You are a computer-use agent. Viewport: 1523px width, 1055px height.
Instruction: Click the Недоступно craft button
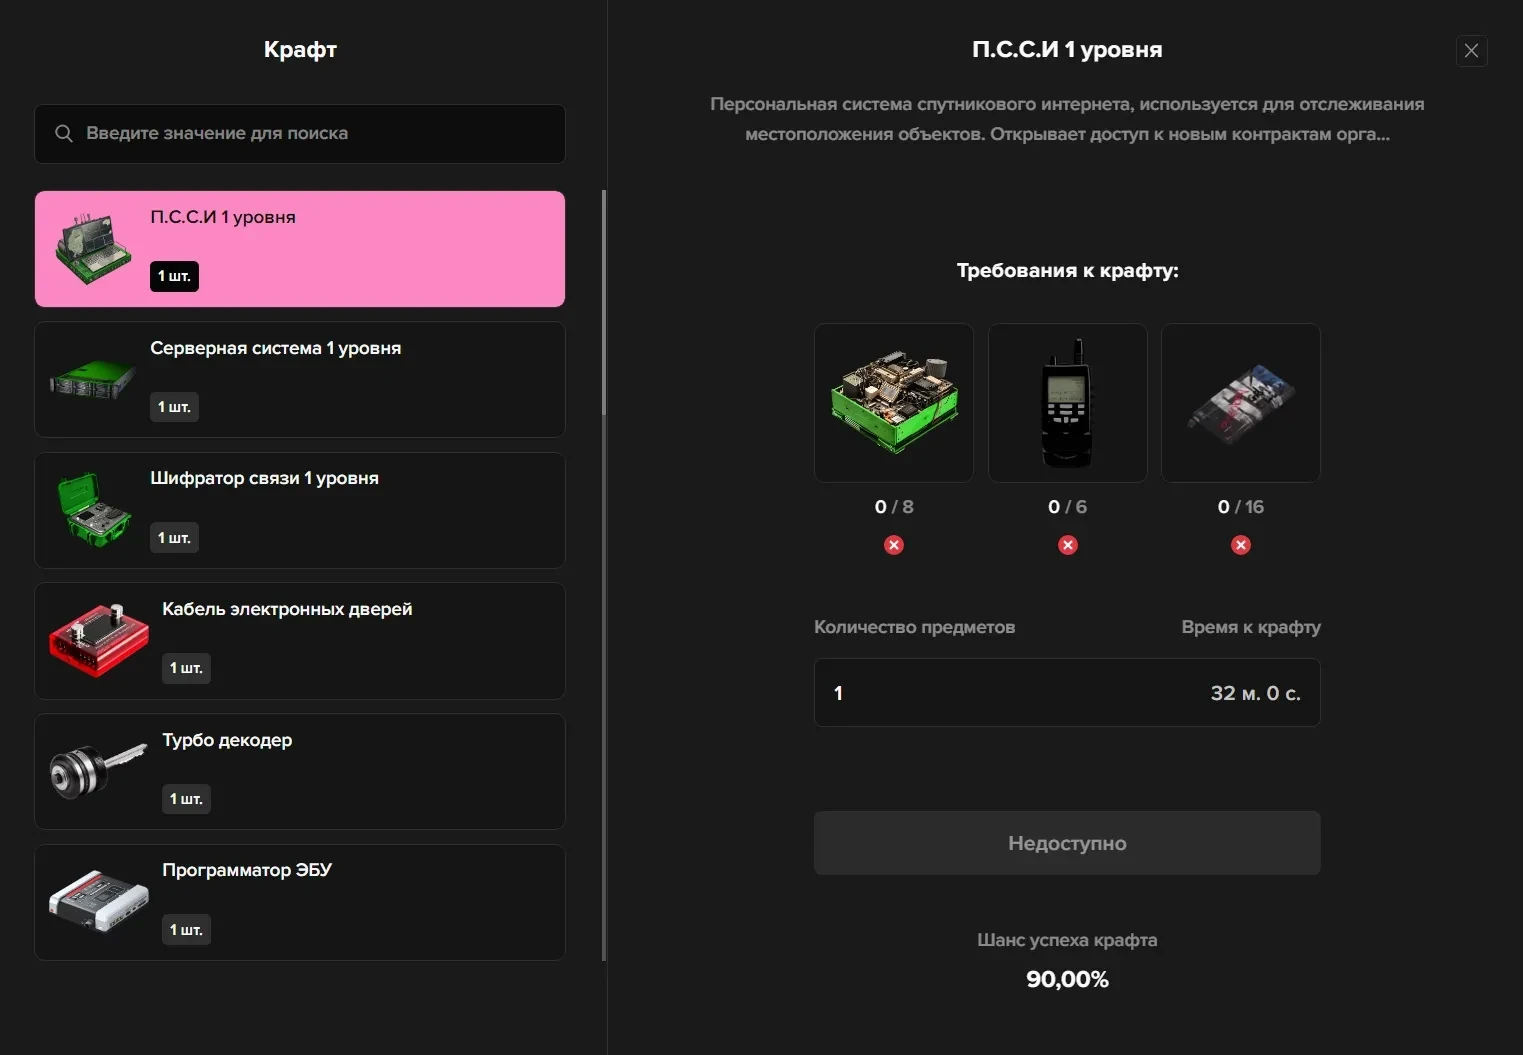point(1067,843)
